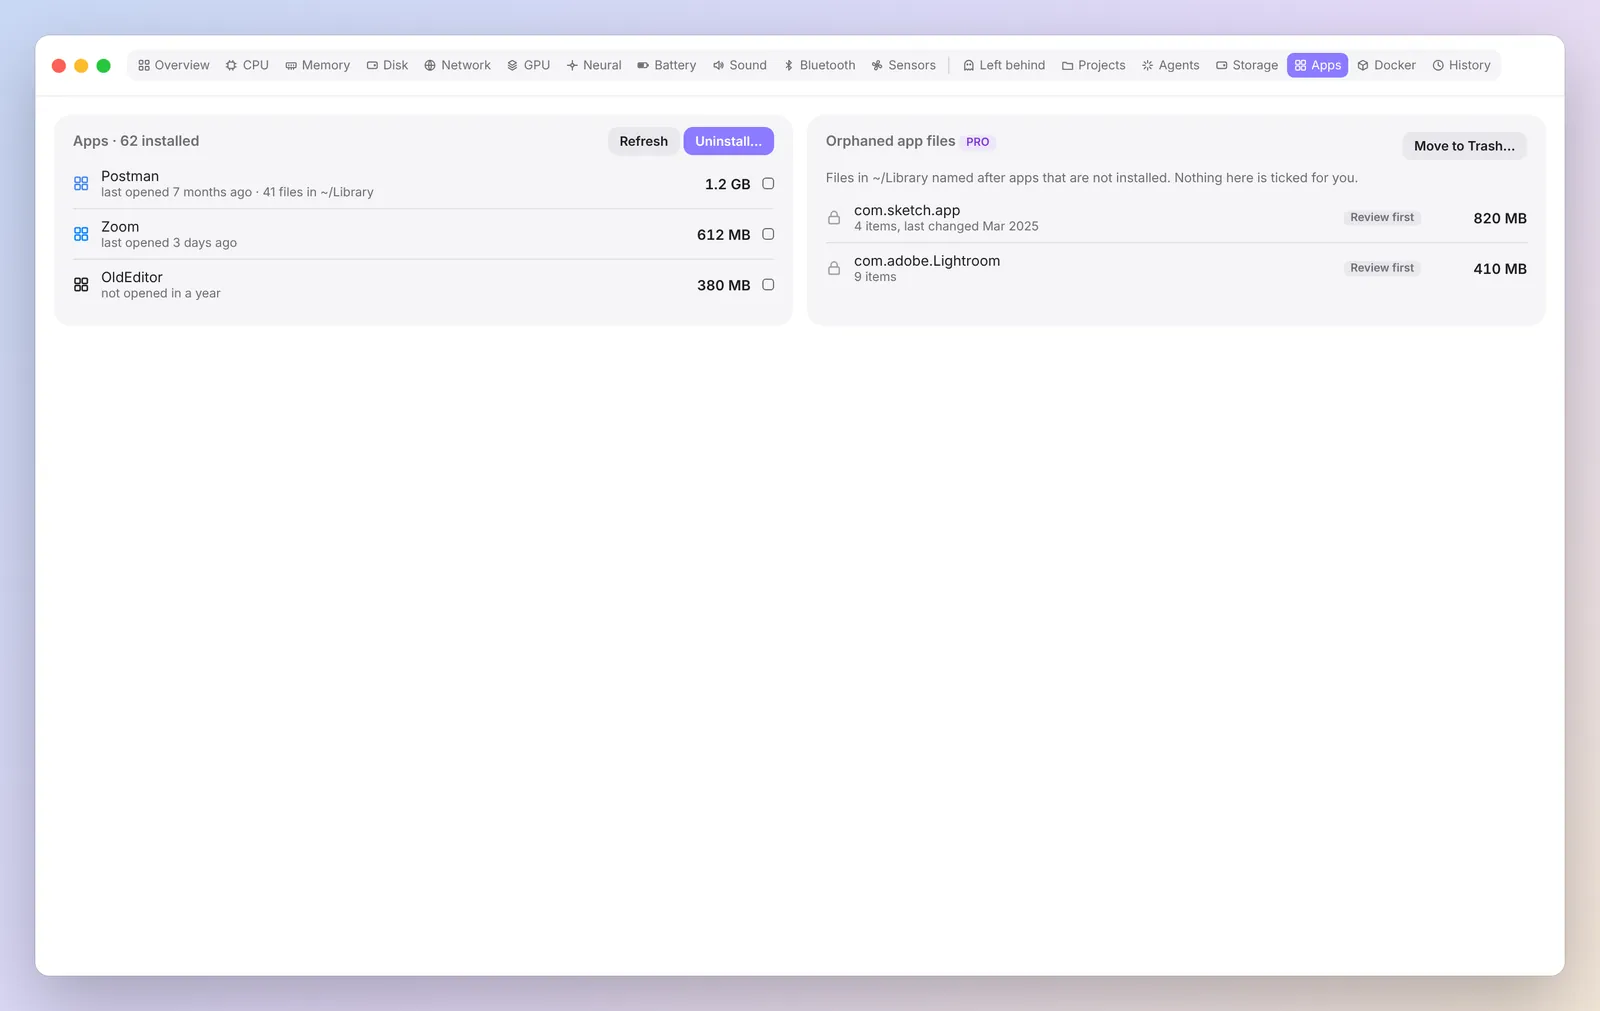Open the Overview tab
The image size is (1600, 1011).
point(174,65)
